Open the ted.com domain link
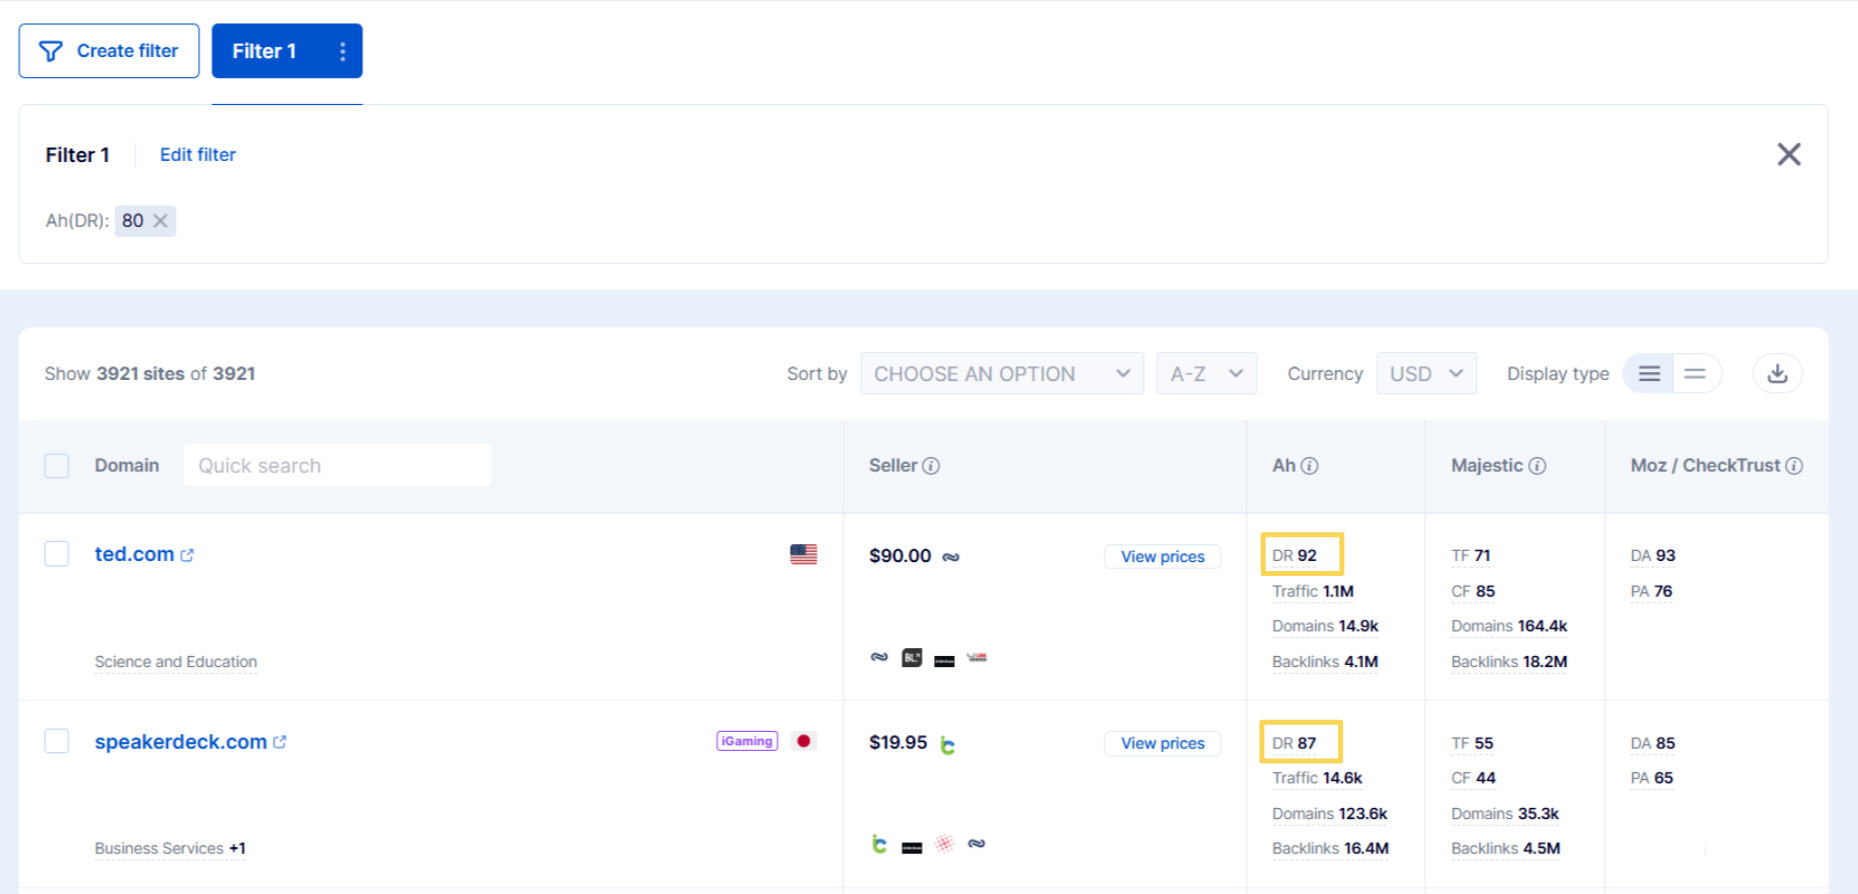 pyautogui.click(x=134, y=554)
